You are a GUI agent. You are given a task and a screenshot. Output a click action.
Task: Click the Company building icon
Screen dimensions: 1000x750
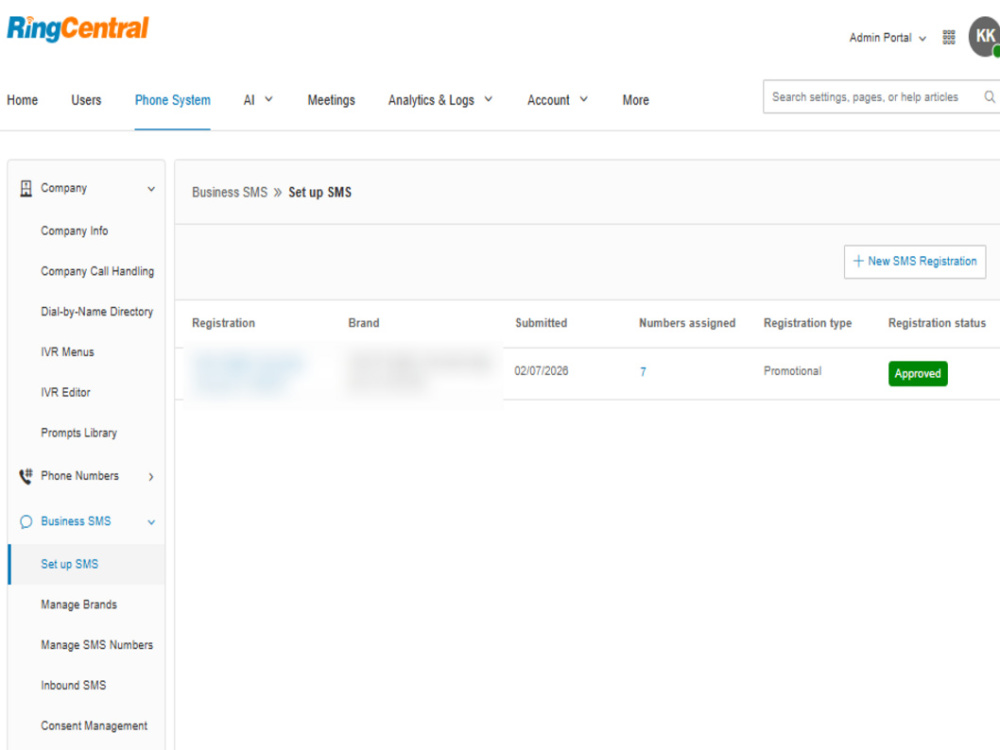[x=26, y=188]
